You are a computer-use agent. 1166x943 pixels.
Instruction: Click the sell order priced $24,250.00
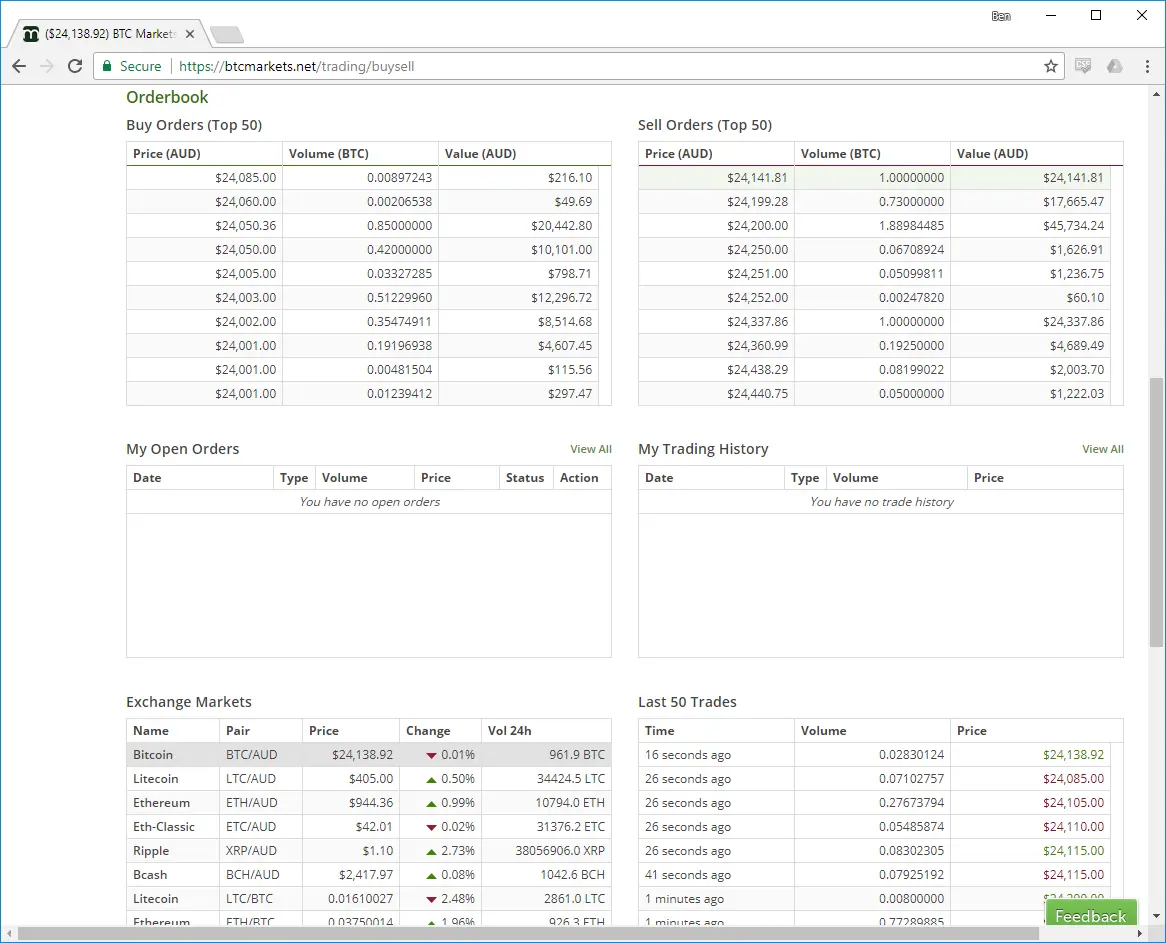tap(758, 250)
